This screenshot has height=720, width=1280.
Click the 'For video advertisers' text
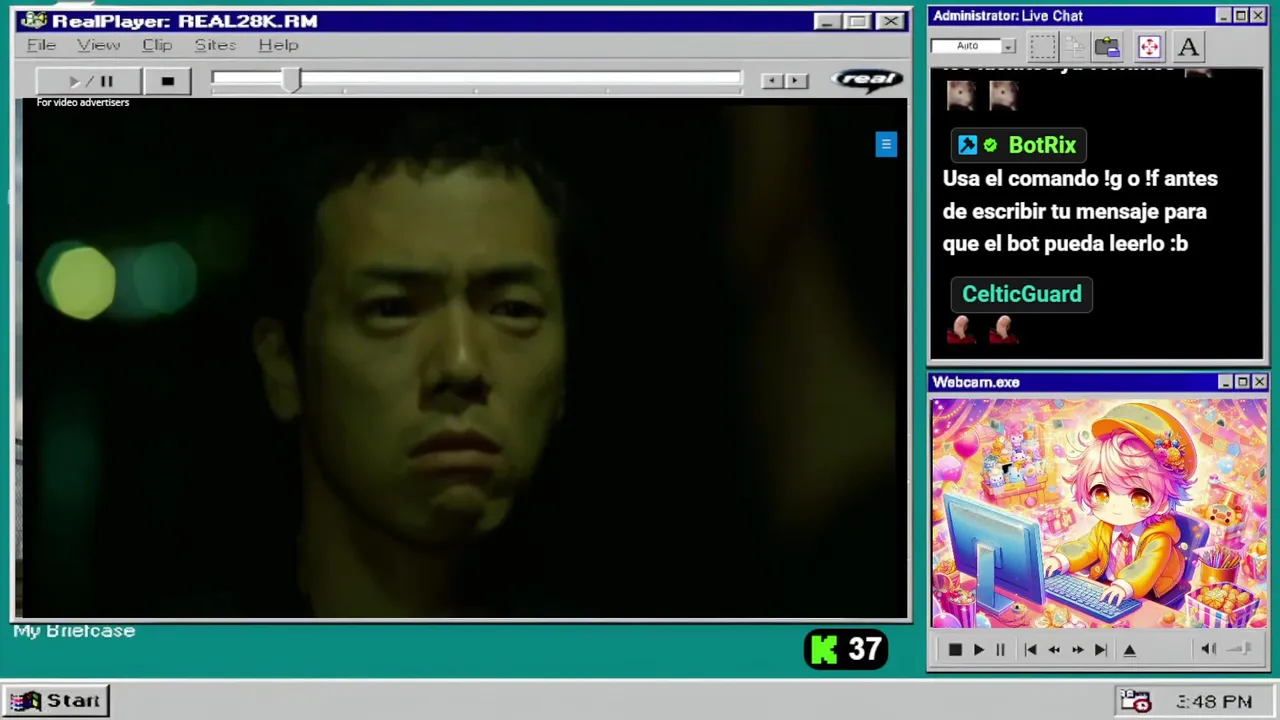[83, 102]
